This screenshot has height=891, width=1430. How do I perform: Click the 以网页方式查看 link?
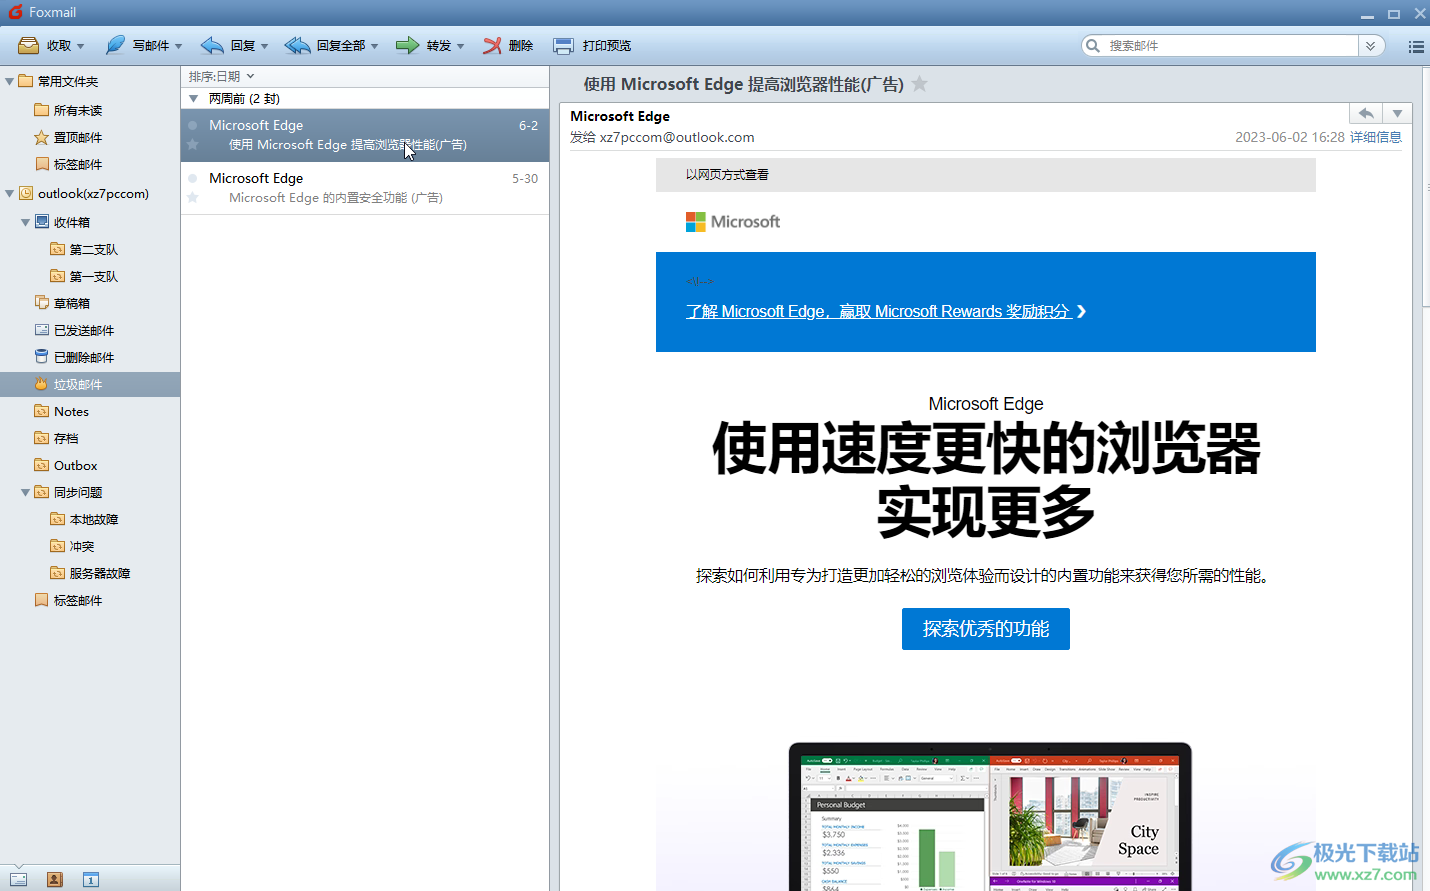pos(727,175)
